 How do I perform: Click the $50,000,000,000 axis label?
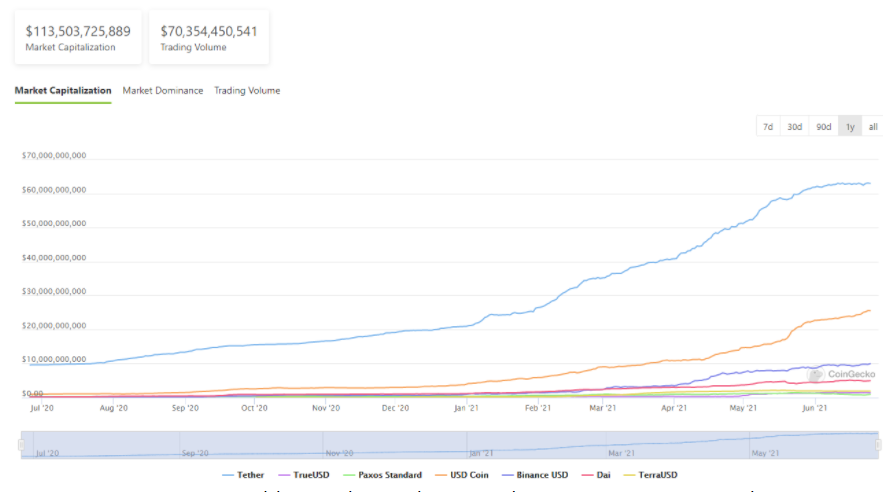pyautogui.click(x=54, y=223)
